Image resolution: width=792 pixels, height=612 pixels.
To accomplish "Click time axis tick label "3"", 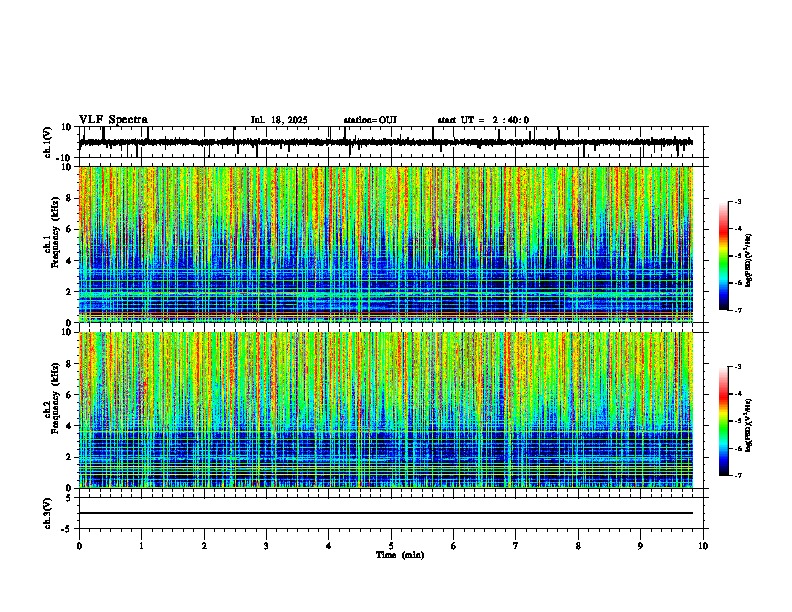I will click(266, 546).
